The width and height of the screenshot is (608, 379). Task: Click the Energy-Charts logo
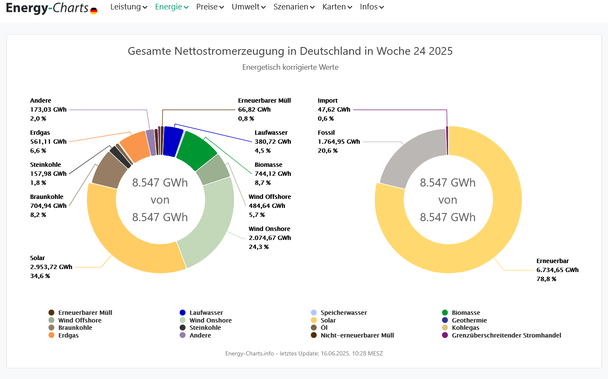click(47, 8)
